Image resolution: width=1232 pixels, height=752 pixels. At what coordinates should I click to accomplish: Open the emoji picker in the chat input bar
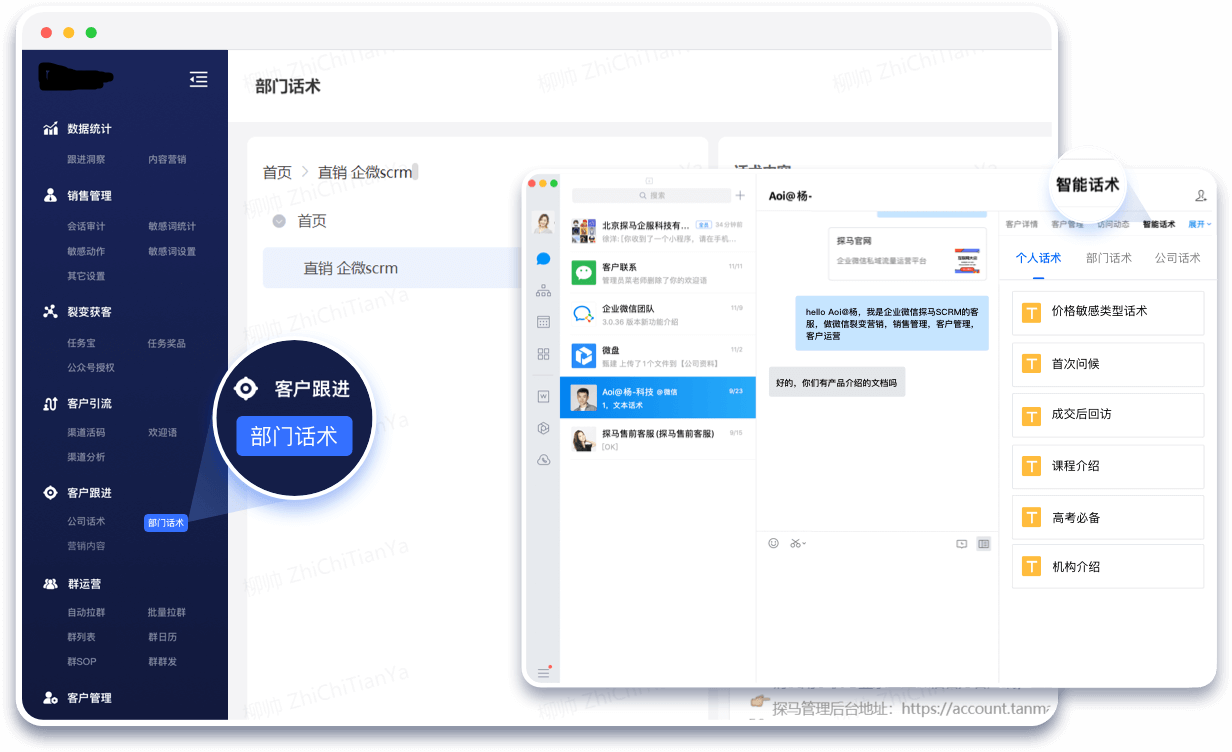(x=773, y=543)
